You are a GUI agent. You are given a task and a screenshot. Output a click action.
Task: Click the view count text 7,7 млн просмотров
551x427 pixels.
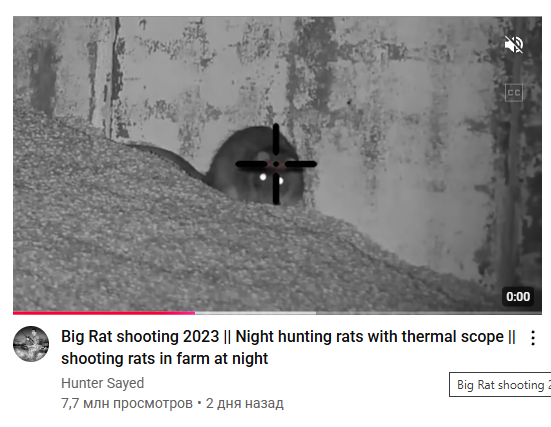click(x=127, y=403)
